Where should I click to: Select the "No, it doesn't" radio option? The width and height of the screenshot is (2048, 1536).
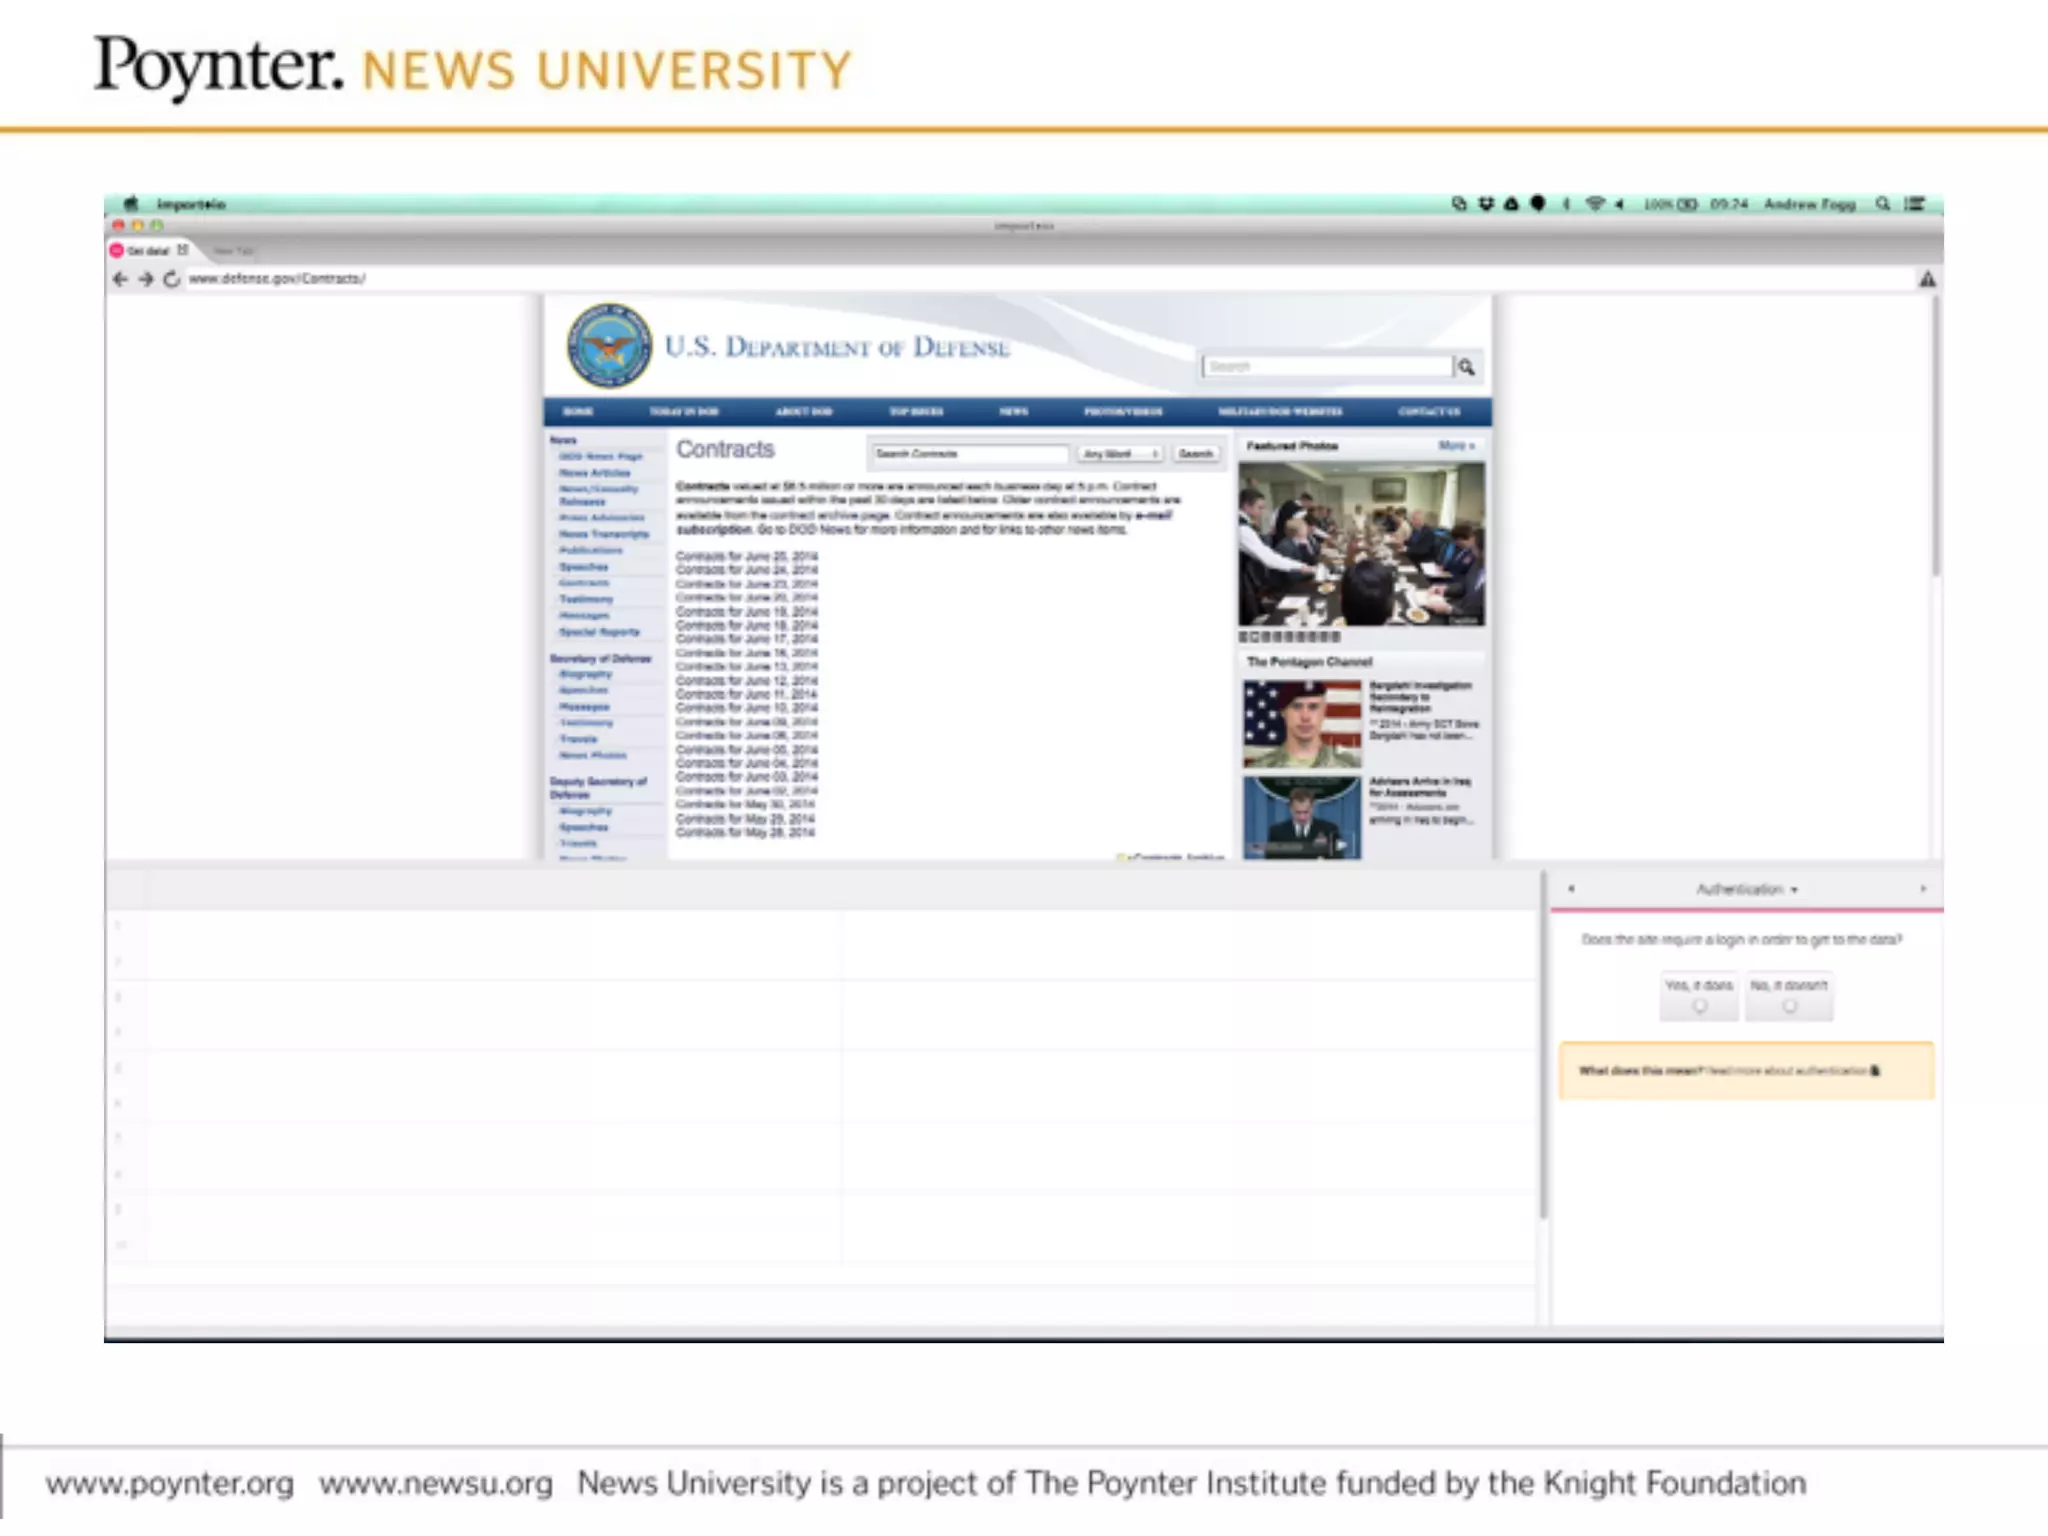coord(1789,1006)
